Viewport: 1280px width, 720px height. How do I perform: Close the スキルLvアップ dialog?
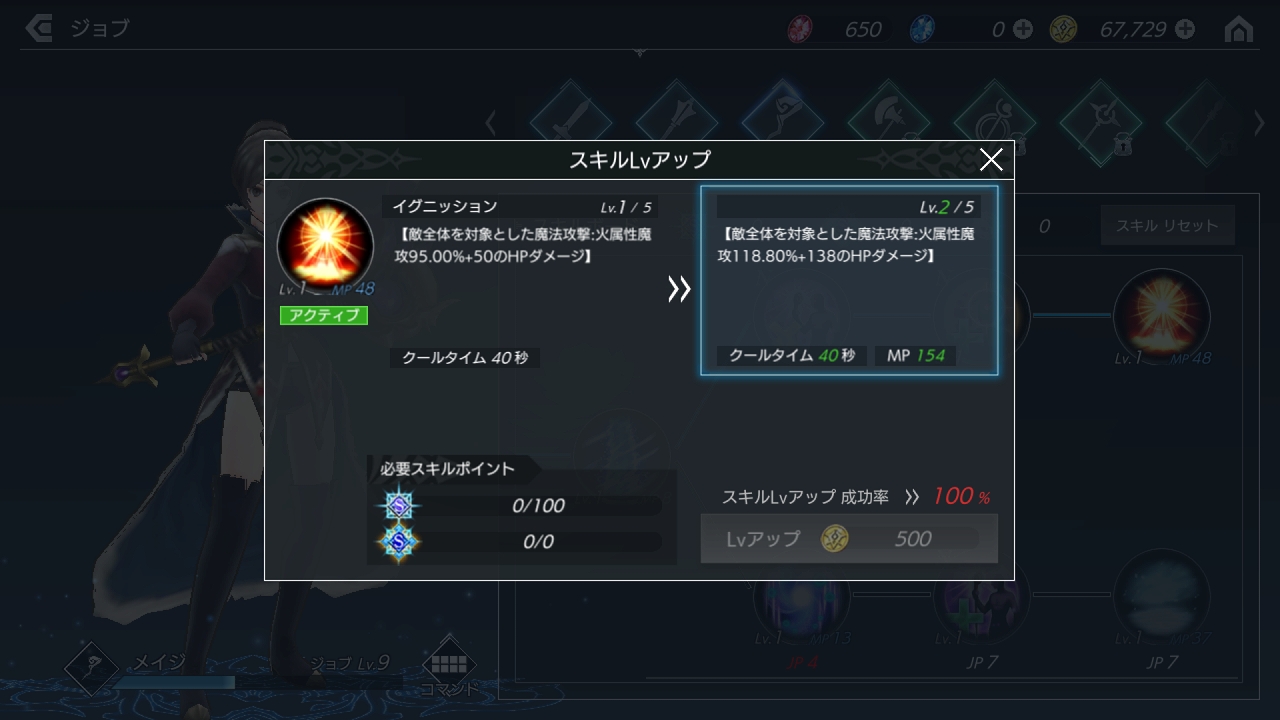990,160
